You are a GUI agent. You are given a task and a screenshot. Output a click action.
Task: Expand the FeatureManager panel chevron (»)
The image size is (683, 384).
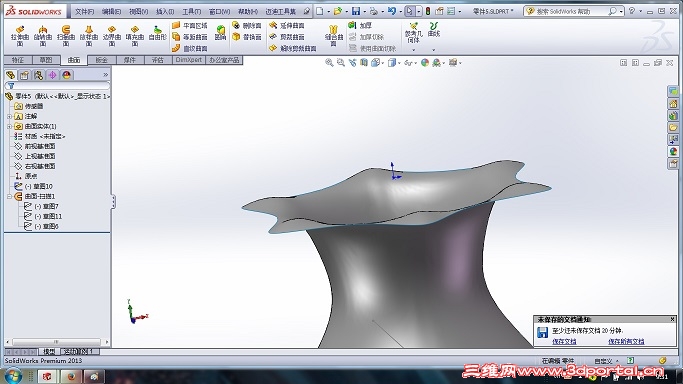105,75
